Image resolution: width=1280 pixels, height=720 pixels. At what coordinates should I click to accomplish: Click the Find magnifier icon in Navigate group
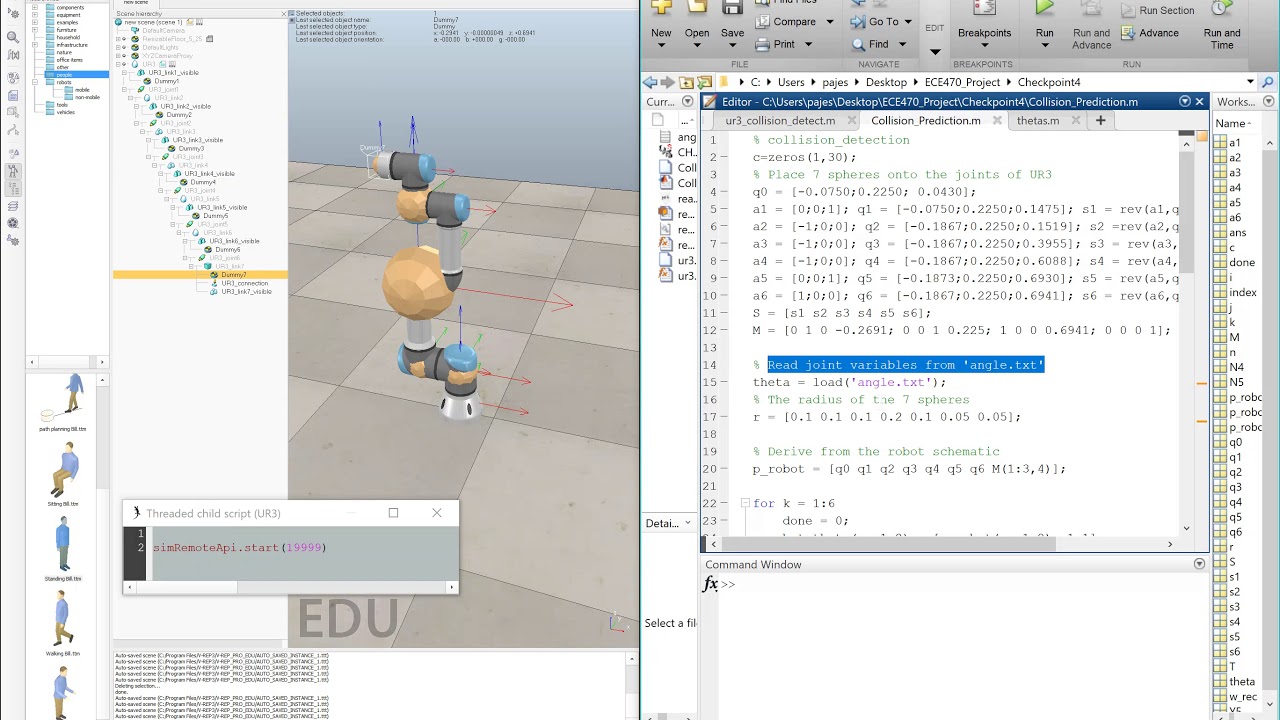pyautogui.click(x=858, y=44)
